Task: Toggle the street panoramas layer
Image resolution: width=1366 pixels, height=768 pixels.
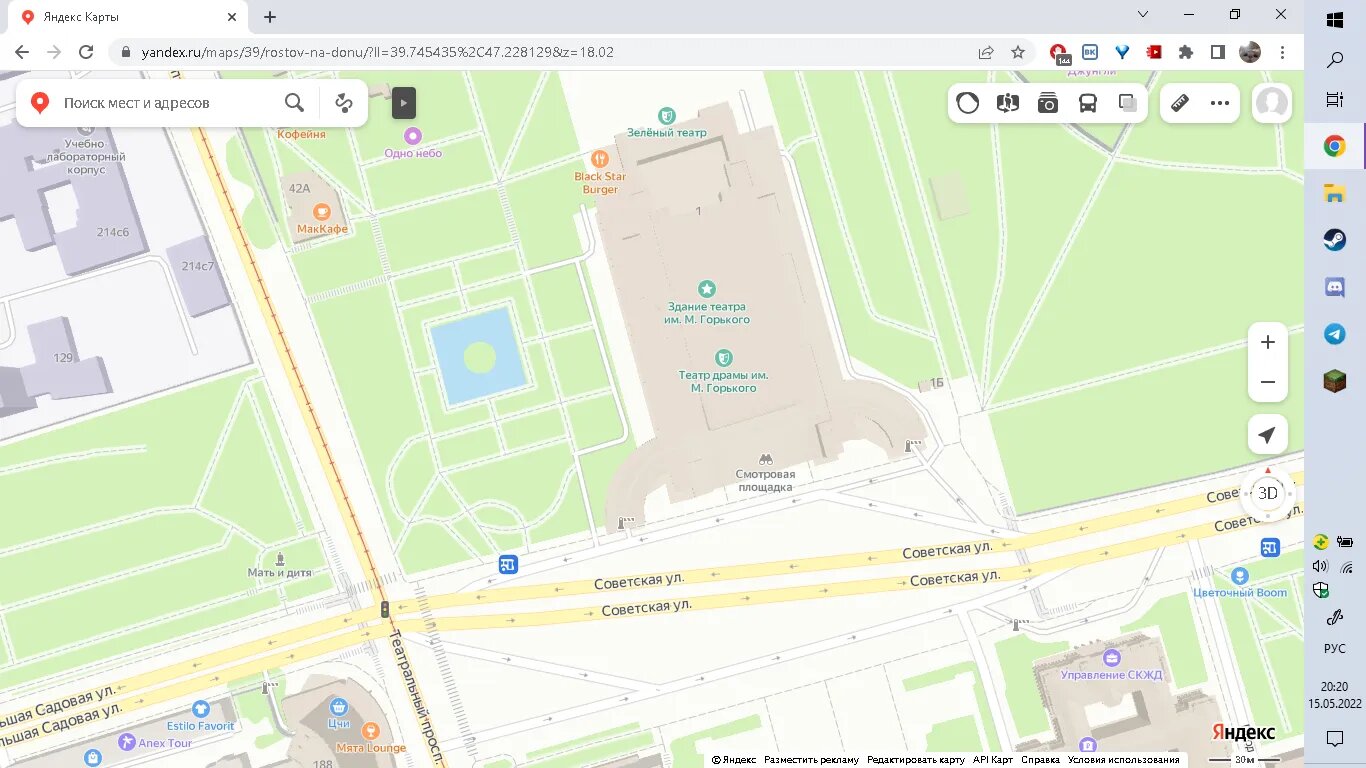Action: 1008,102
